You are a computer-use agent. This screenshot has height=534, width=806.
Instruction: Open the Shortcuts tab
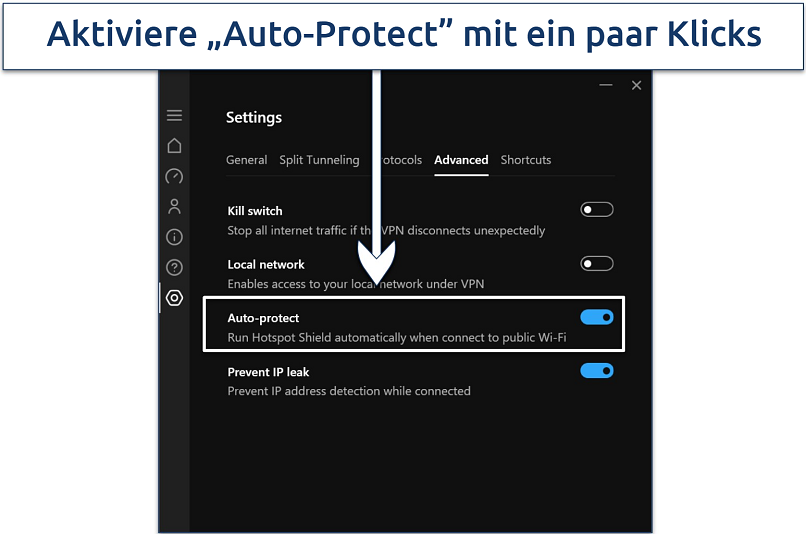[x=526, y=160]
